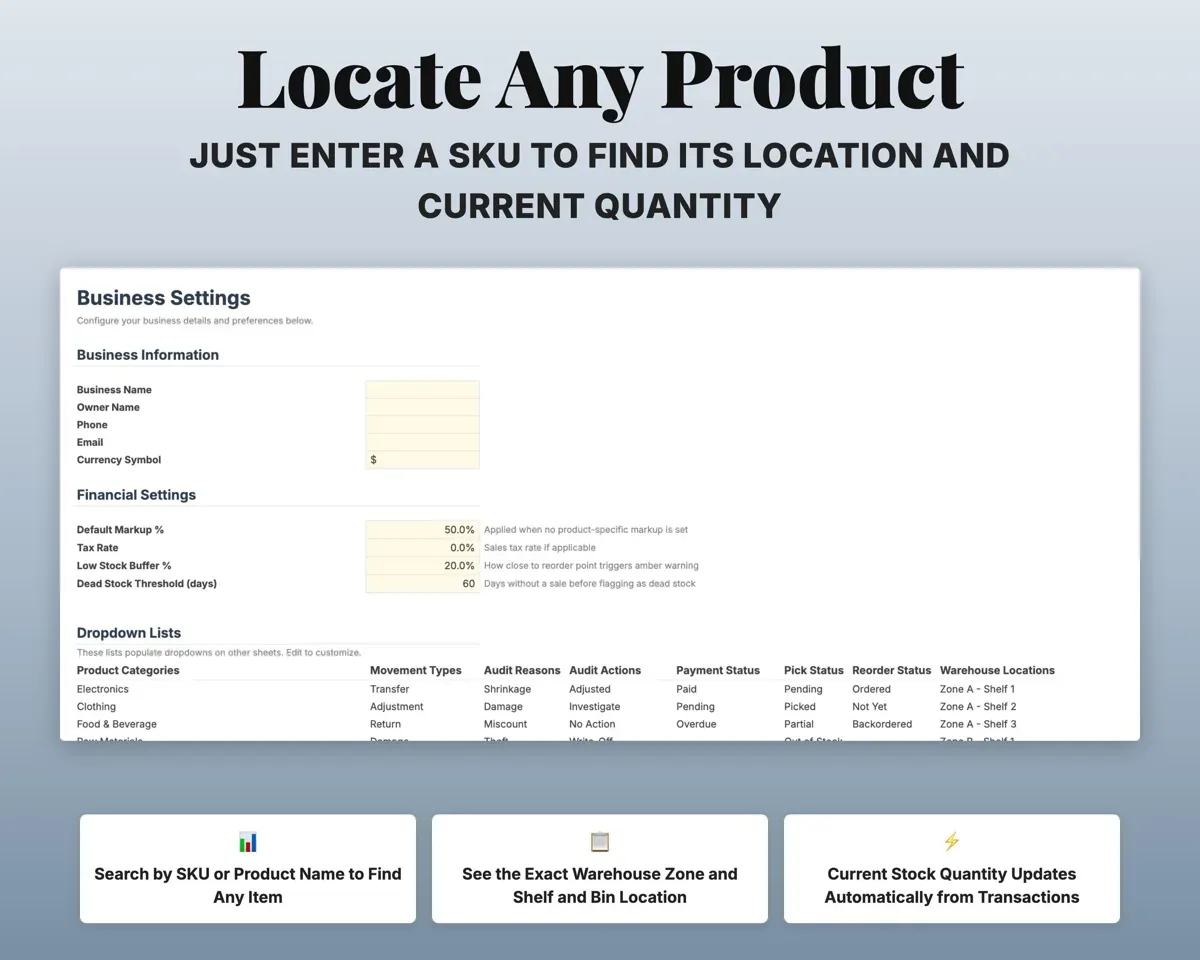Click the Business Settings title

(164, 298)
